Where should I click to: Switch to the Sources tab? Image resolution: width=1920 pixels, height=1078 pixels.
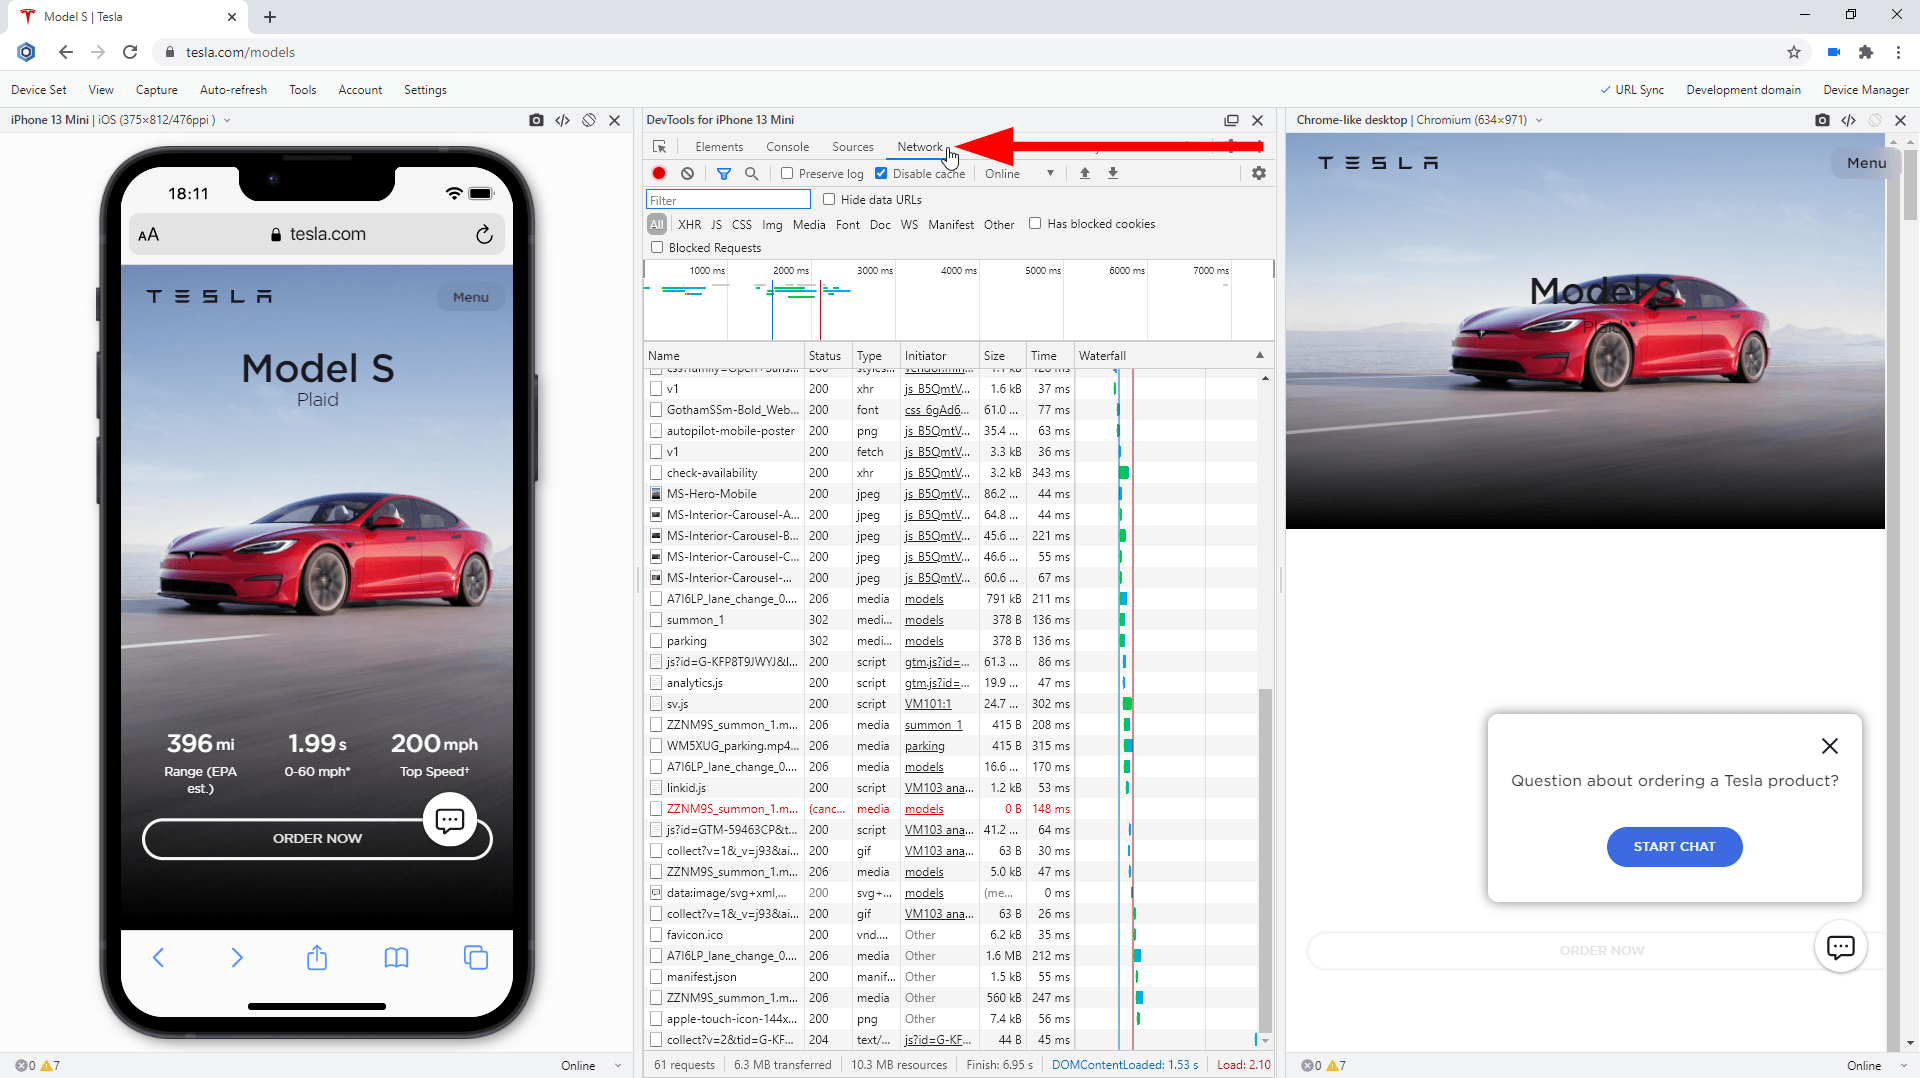[853, 147]
